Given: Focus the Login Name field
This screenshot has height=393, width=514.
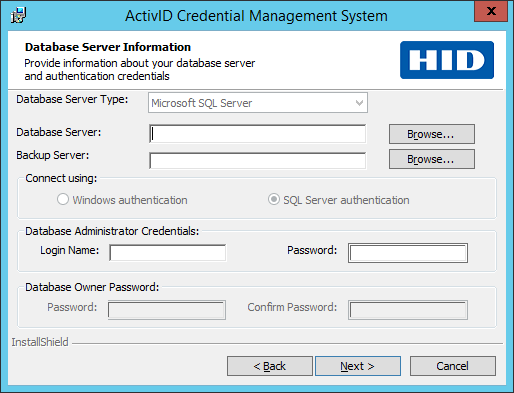Looking at the screenshot, I should (168, 253).
